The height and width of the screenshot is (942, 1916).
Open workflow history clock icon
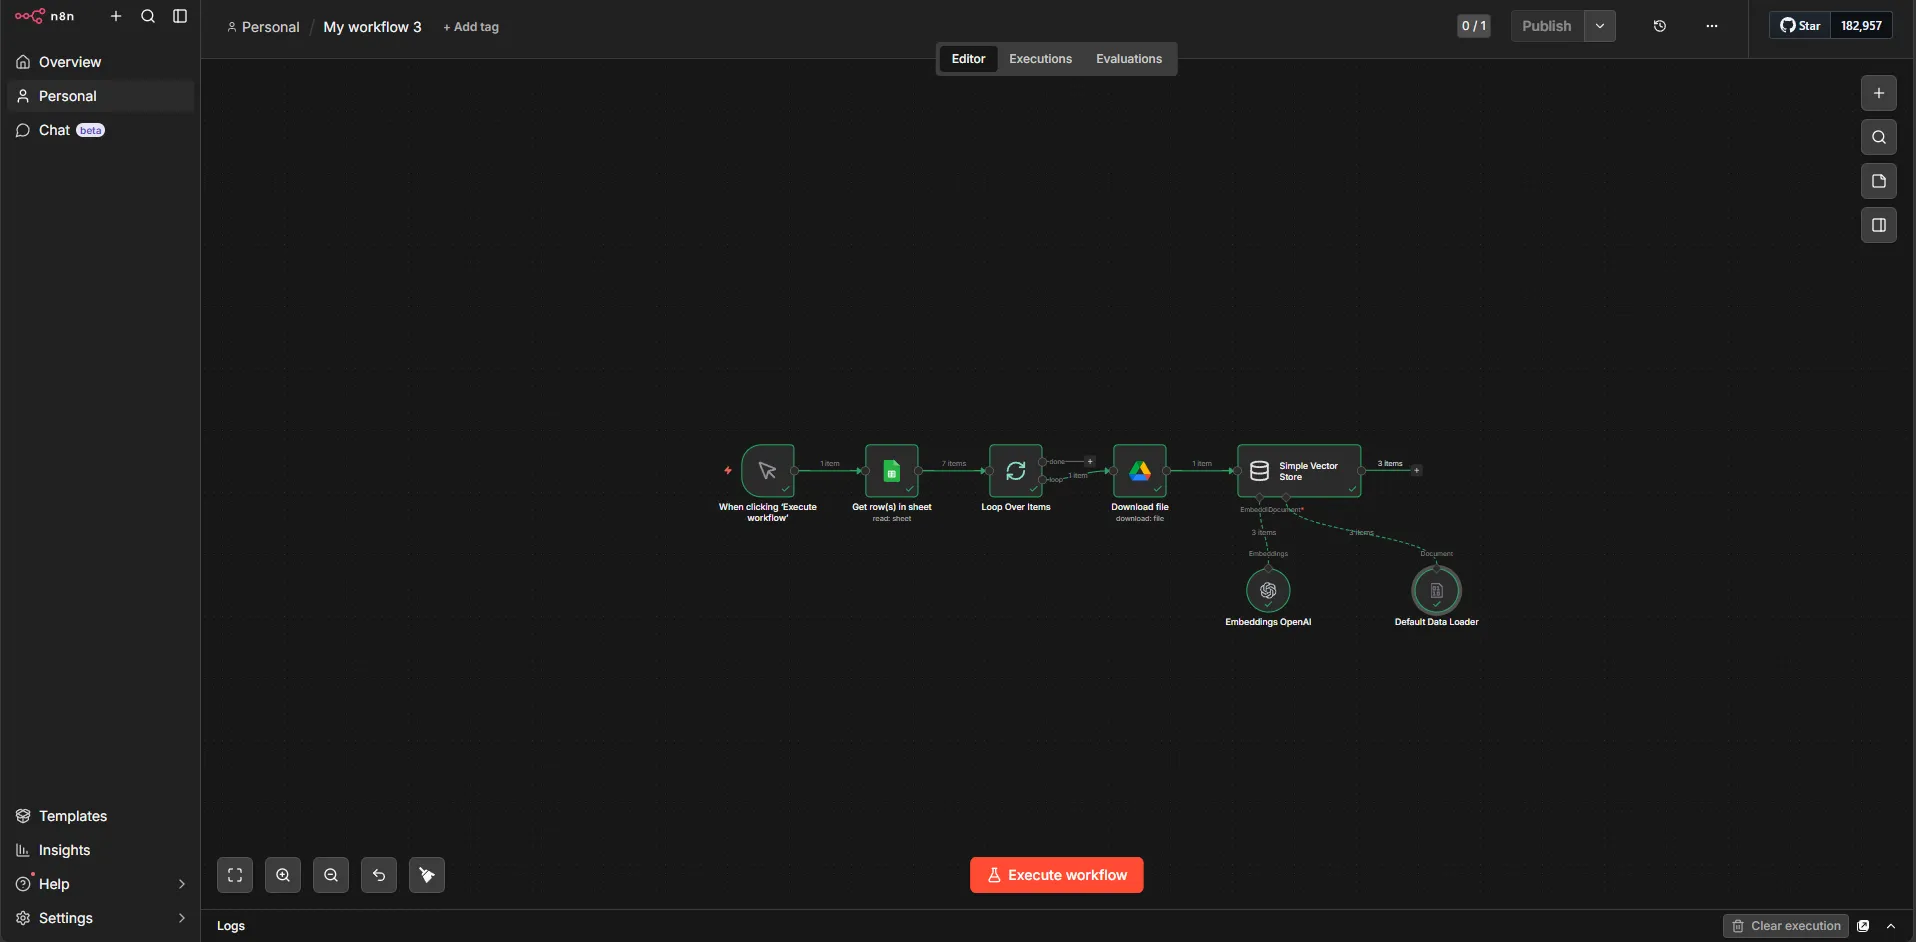(x=1660, y=26)
